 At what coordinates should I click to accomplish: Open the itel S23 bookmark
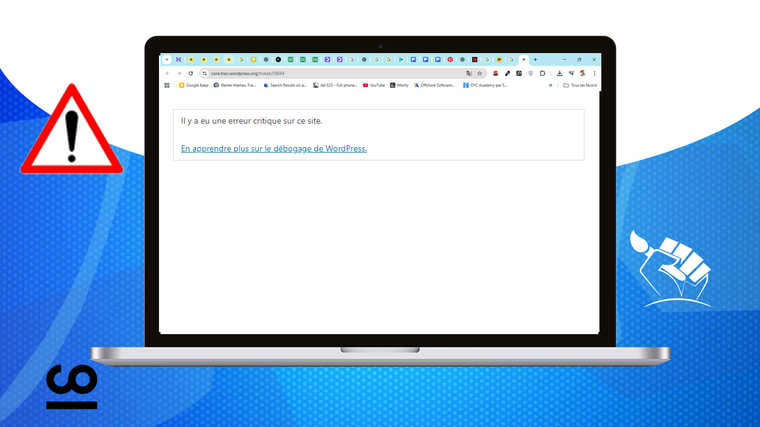click(x=335, y=85)
